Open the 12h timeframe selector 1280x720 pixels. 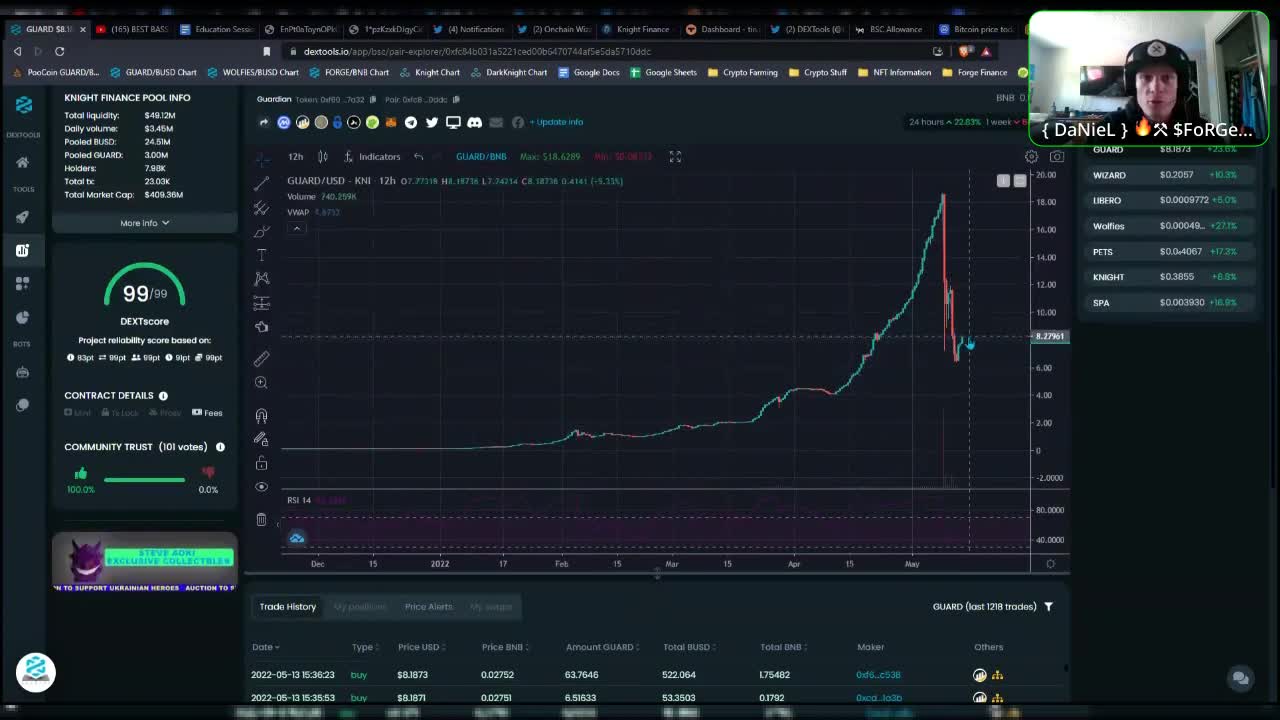[295, 156]
